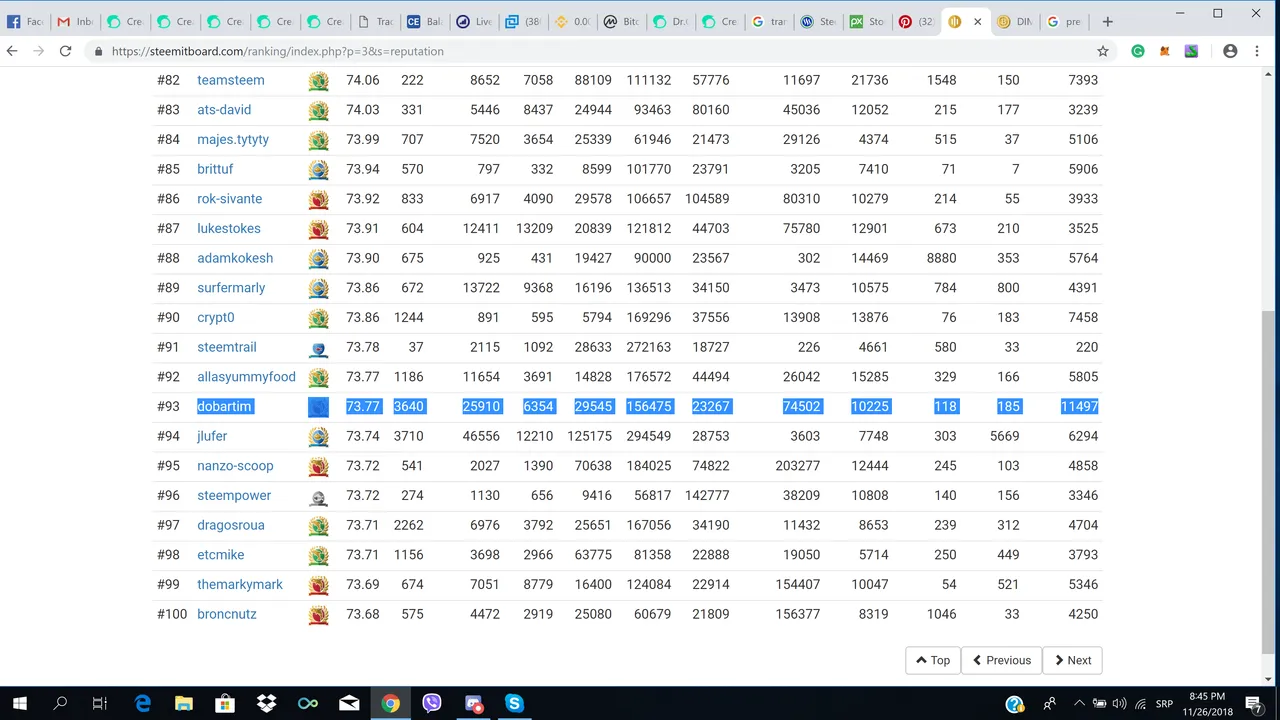Open MetaMask fox extension icon
This screenshot has width=1280, height=720.
coord(1164,51)
